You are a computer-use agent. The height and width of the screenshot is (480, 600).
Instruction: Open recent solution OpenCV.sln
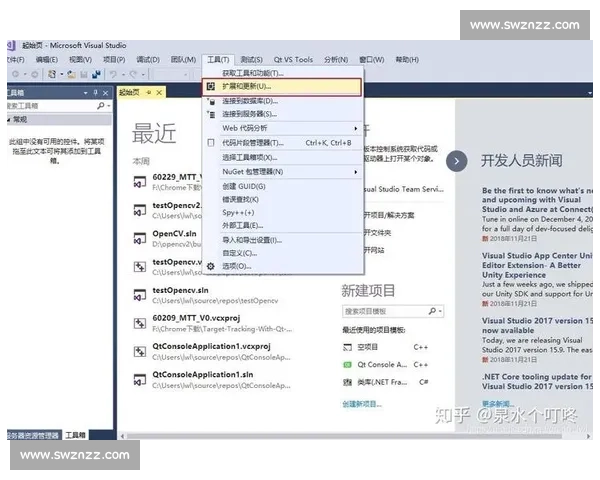[x=174, y=233]
